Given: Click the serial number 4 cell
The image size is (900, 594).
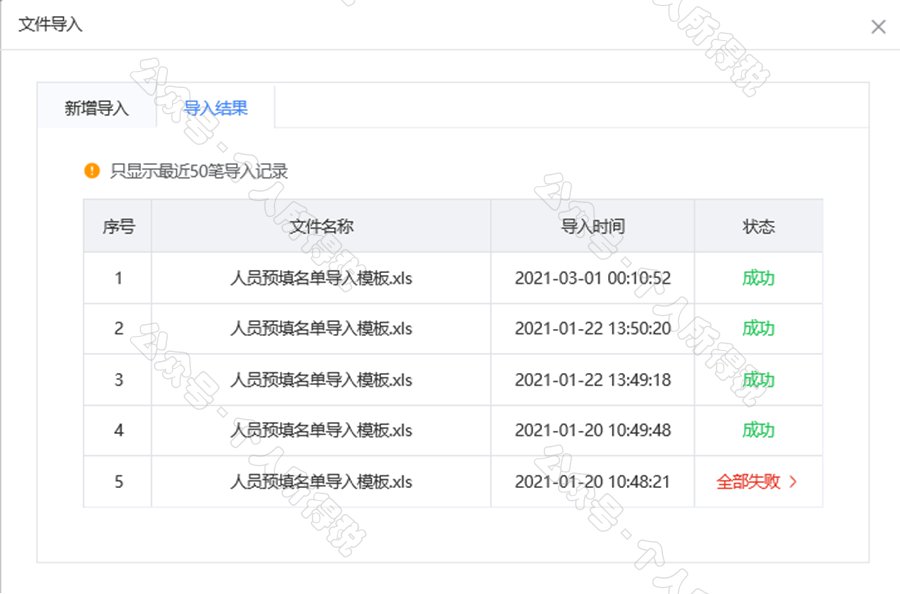Looking at the screenshot, I should [118, 430].
